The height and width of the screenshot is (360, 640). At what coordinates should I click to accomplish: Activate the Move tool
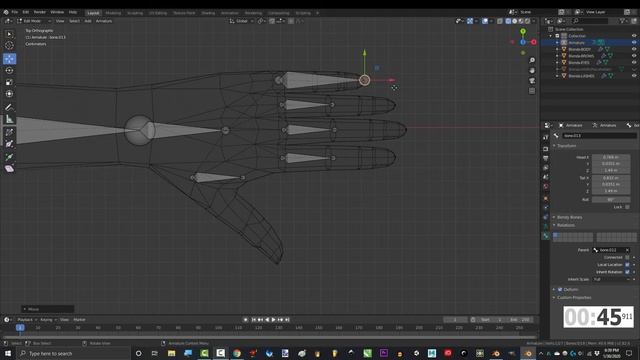[x=9, y=59]
